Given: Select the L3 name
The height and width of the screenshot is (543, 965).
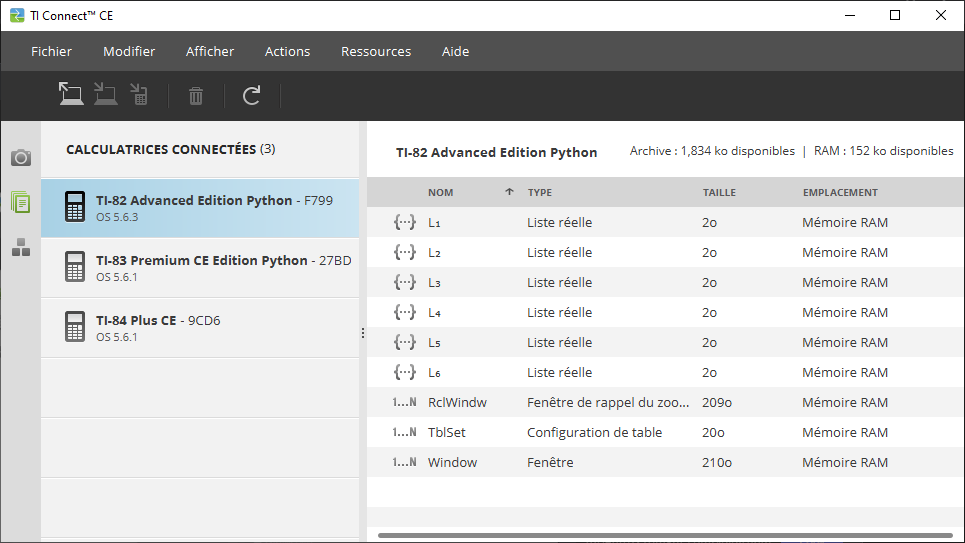Looking at the screenshot, I should coord(434,283).
